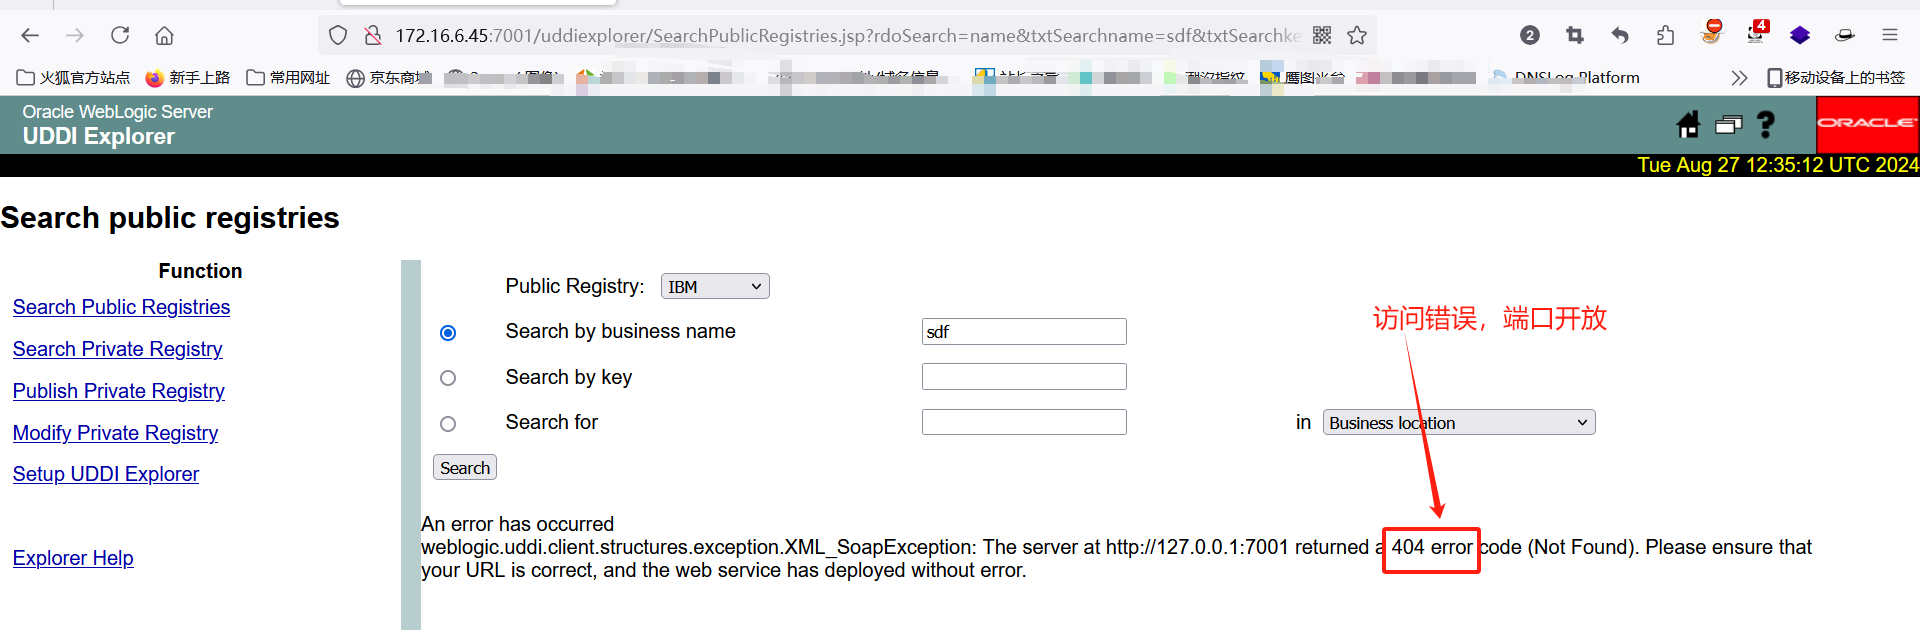Show more bookmarks with double chevron
This screenshot has width=1920, height=630.
click(1739, 78)
